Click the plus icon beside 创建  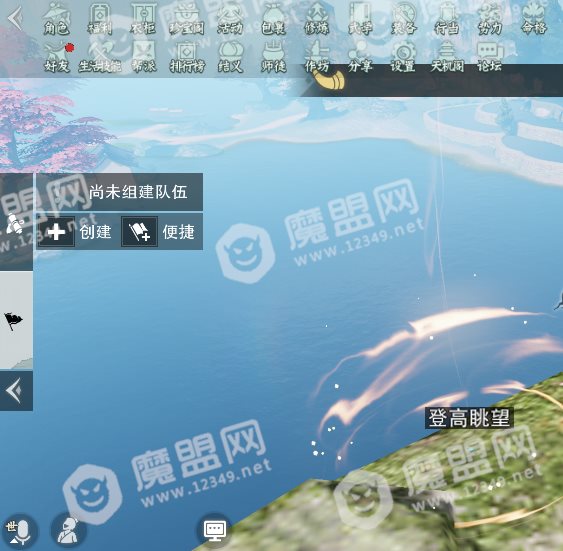point(56,232)
